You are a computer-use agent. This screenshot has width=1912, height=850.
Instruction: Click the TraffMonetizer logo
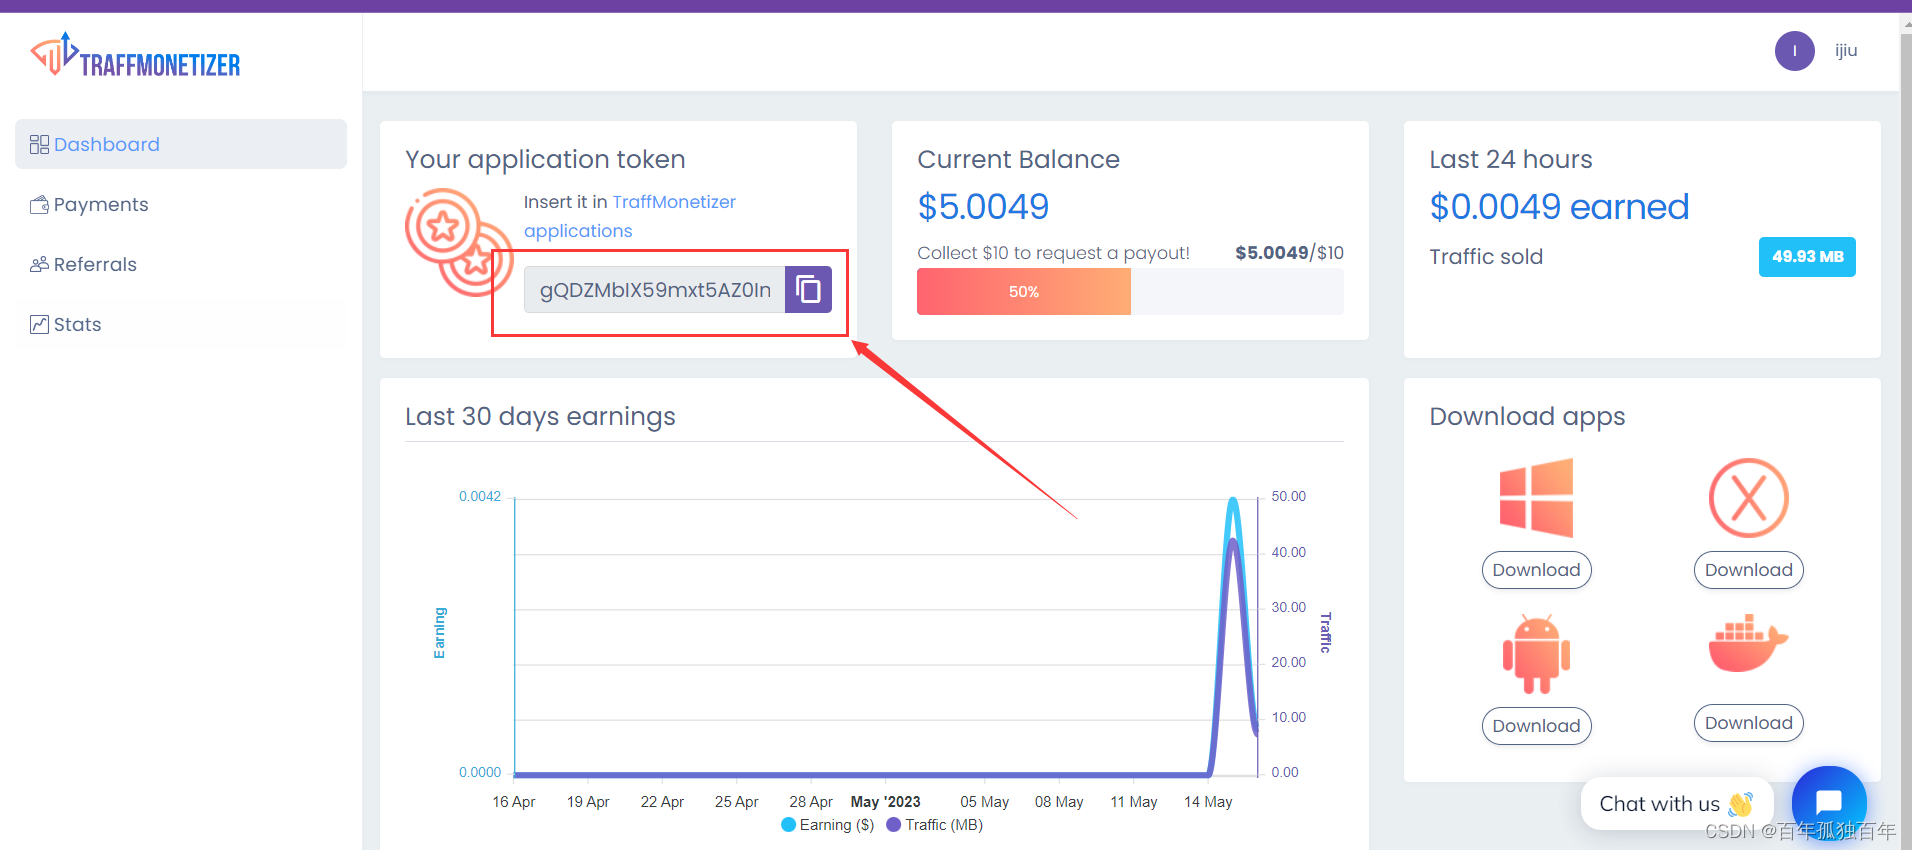[135, 55]
